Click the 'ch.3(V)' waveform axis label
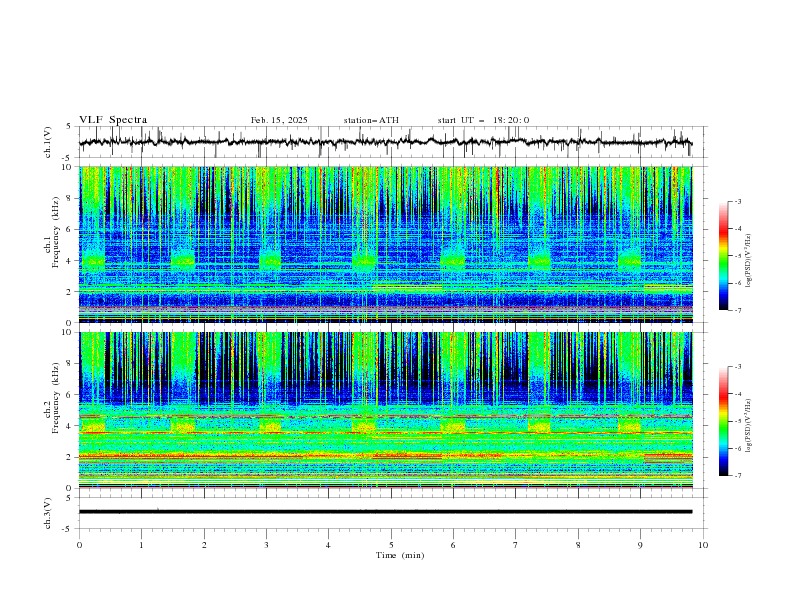The height and width of the screenshot is (612, 792). (48, 513)
